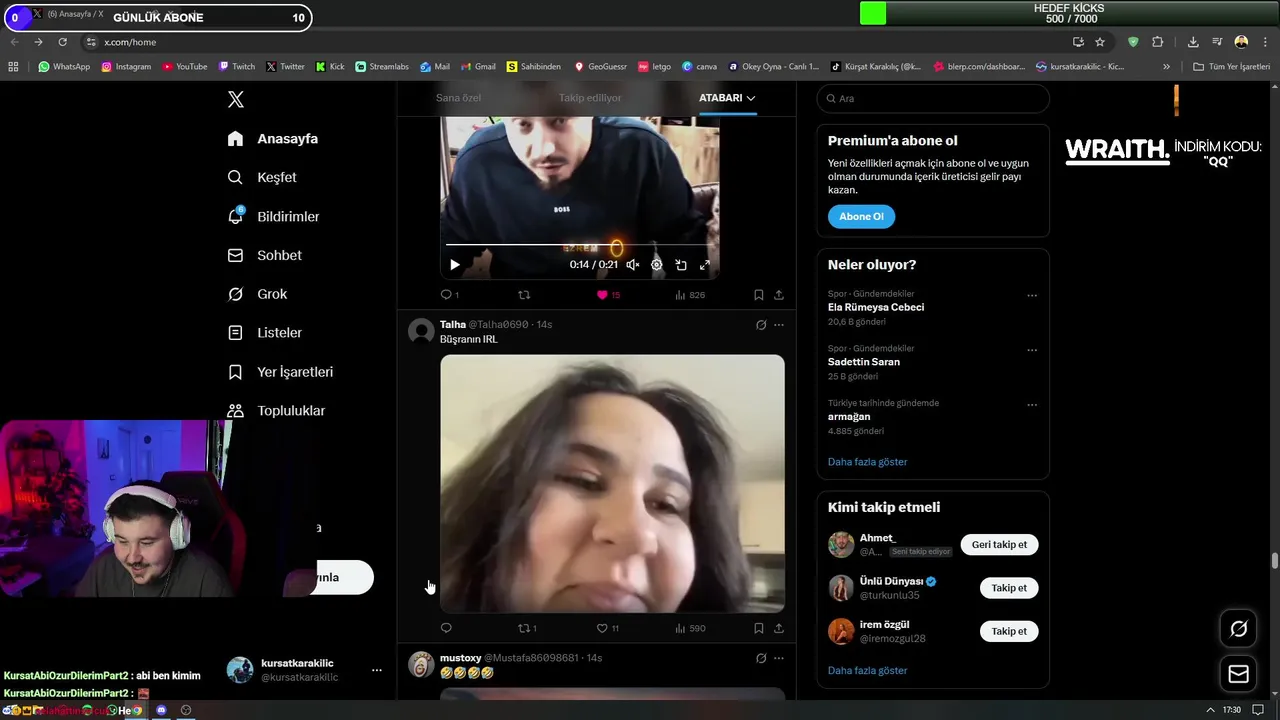
Task: Open Sohbet messages
Action: click(264, 255)
